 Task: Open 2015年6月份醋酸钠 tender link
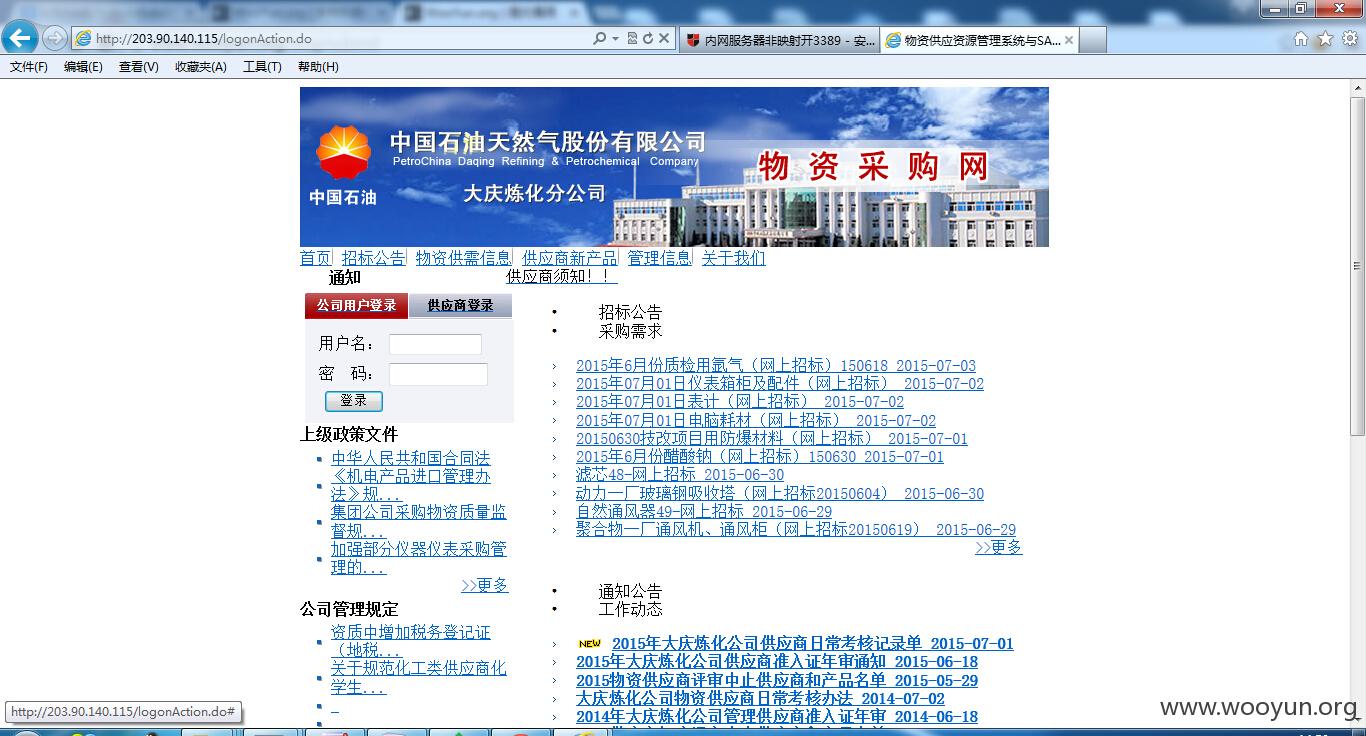click(760, 457)
